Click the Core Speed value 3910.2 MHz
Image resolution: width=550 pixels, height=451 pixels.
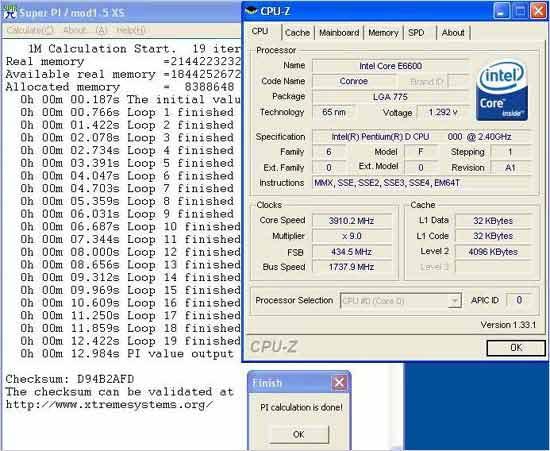coord(351,221)
